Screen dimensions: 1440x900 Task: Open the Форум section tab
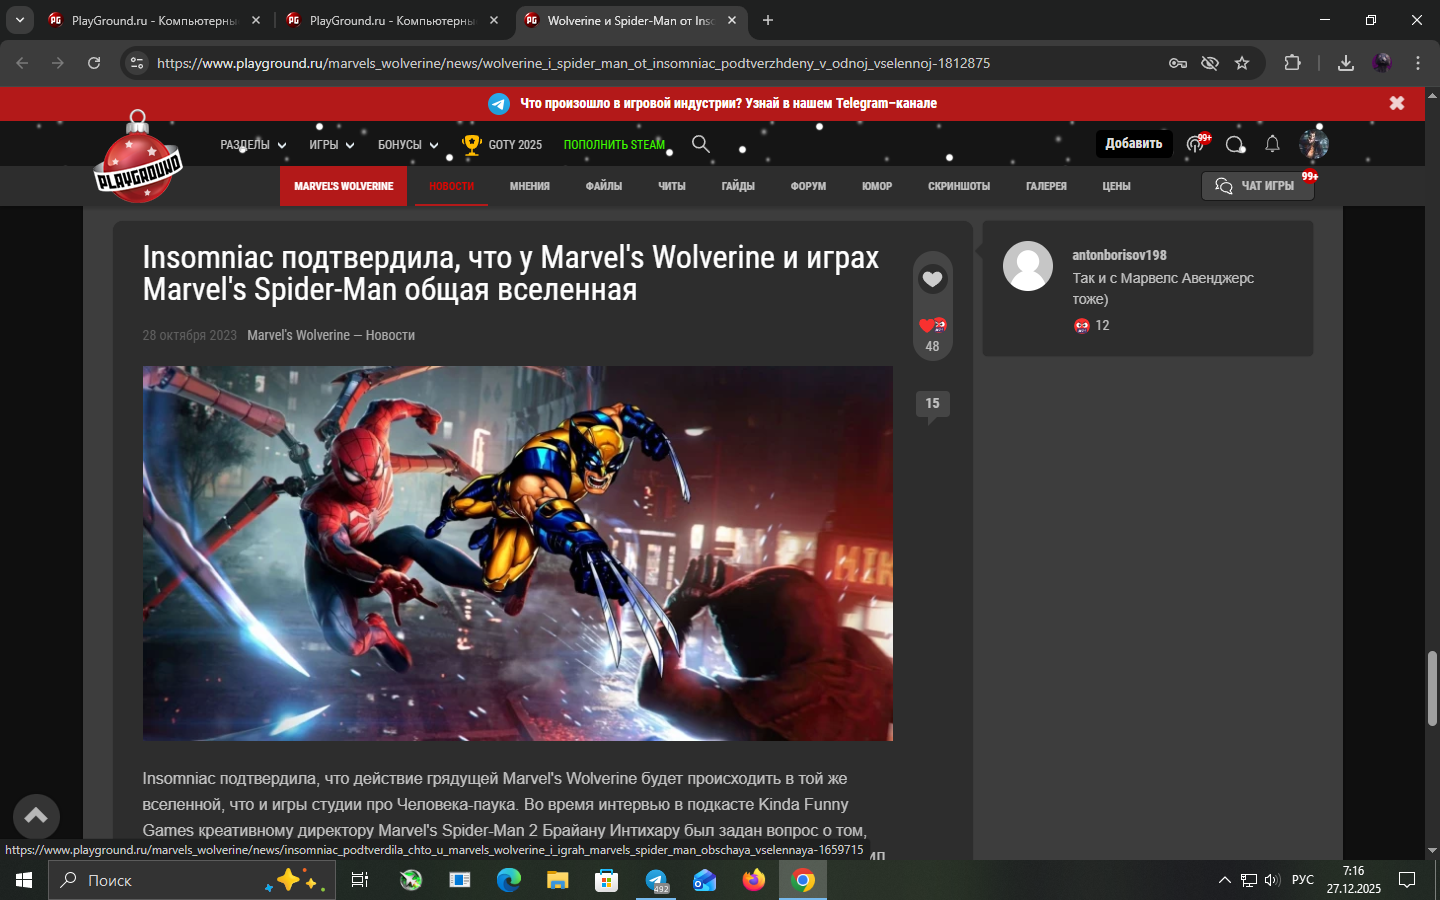[x=808, y=186]
